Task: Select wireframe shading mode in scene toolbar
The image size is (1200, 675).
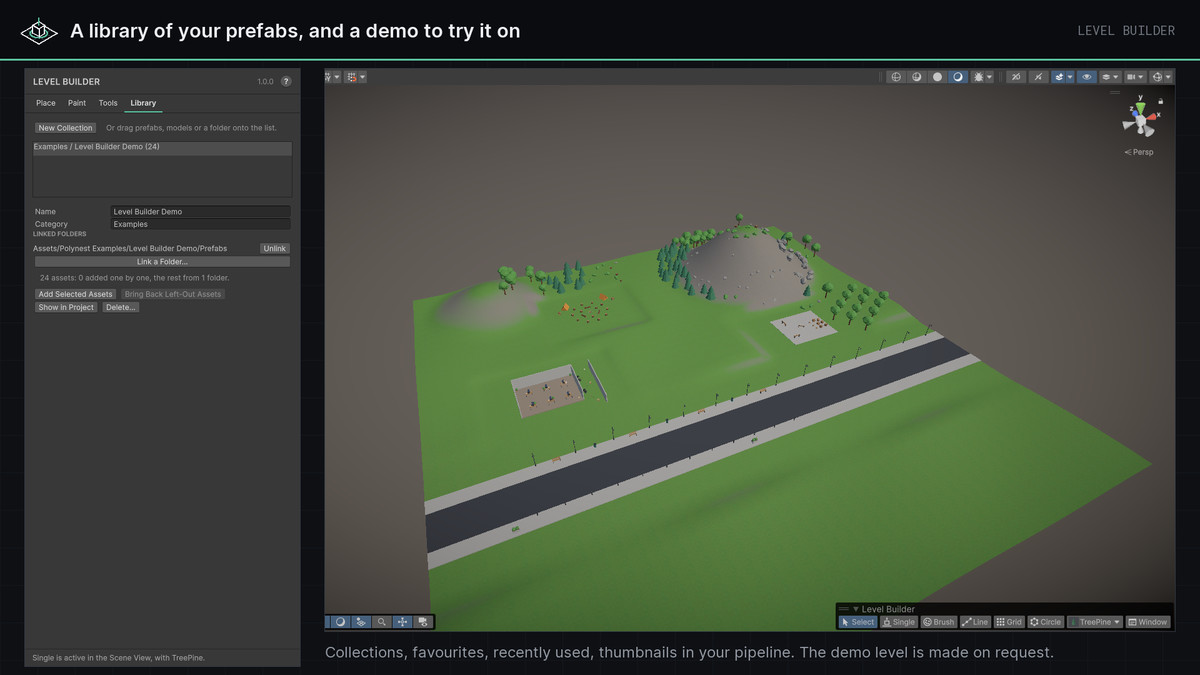Action: (x=896, y=77)
